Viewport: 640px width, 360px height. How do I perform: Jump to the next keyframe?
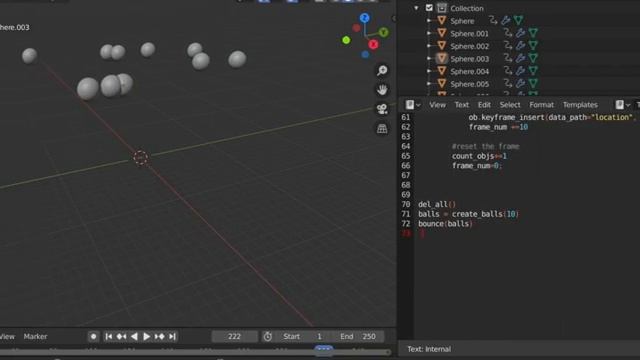click(x=160, y=336)
